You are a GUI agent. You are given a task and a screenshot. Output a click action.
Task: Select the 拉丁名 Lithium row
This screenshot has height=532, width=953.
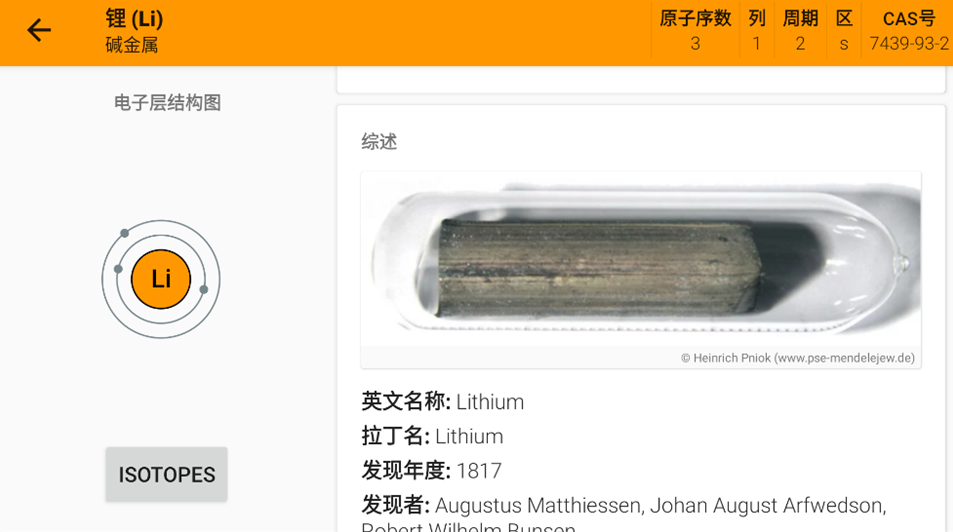click(x=432, y=437)
